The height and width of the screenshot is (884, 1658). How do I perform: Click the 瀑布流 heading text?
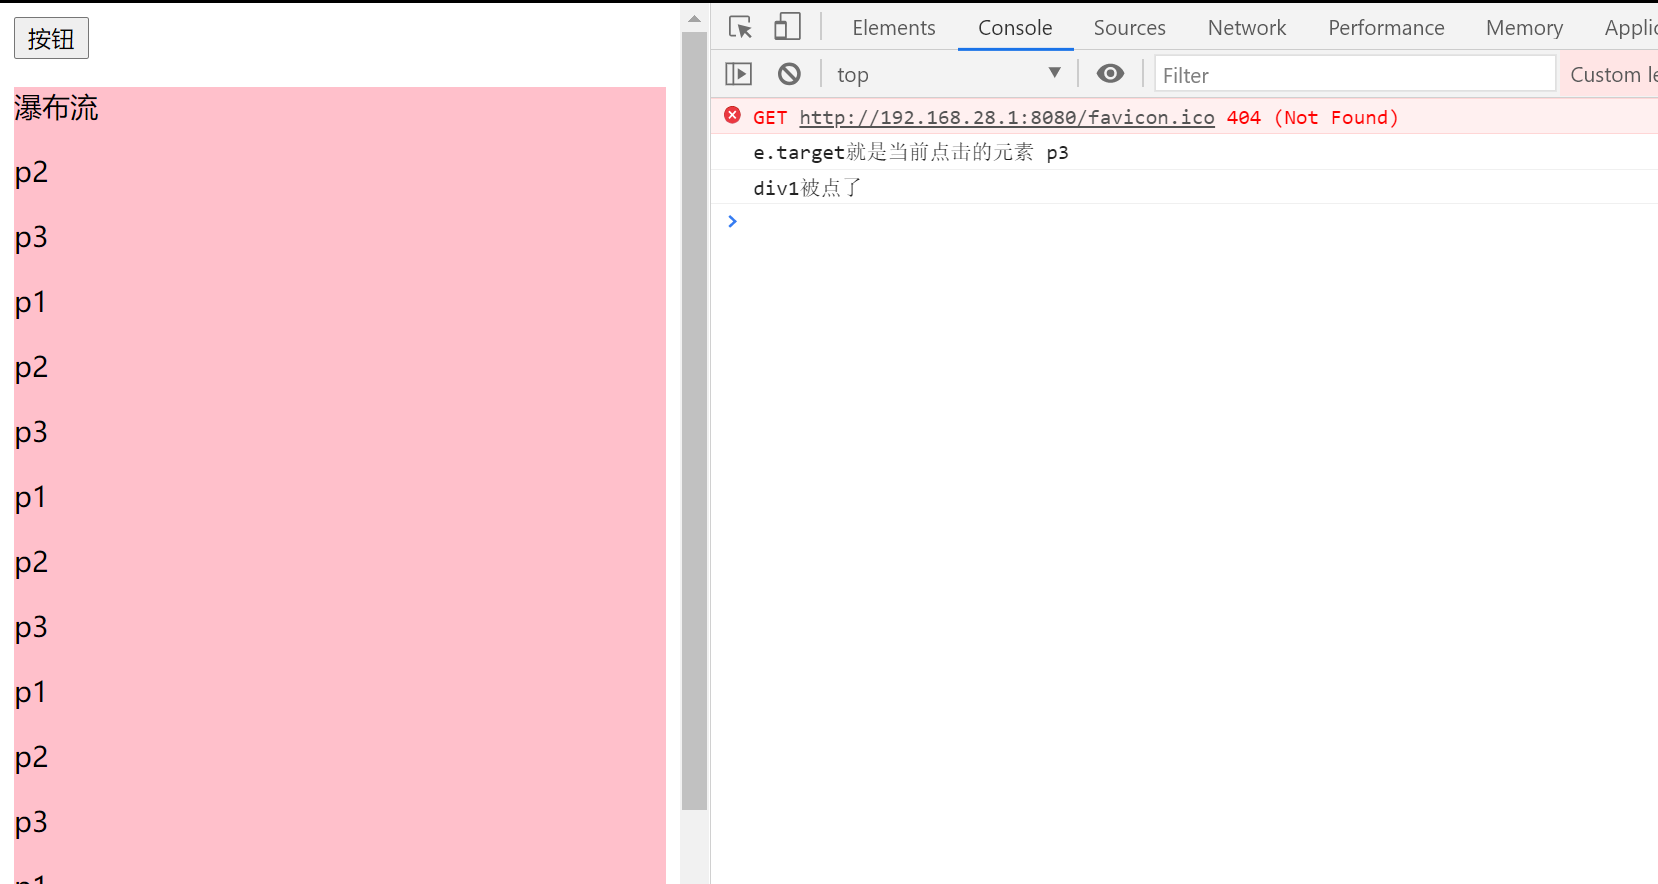coord(56,108)
